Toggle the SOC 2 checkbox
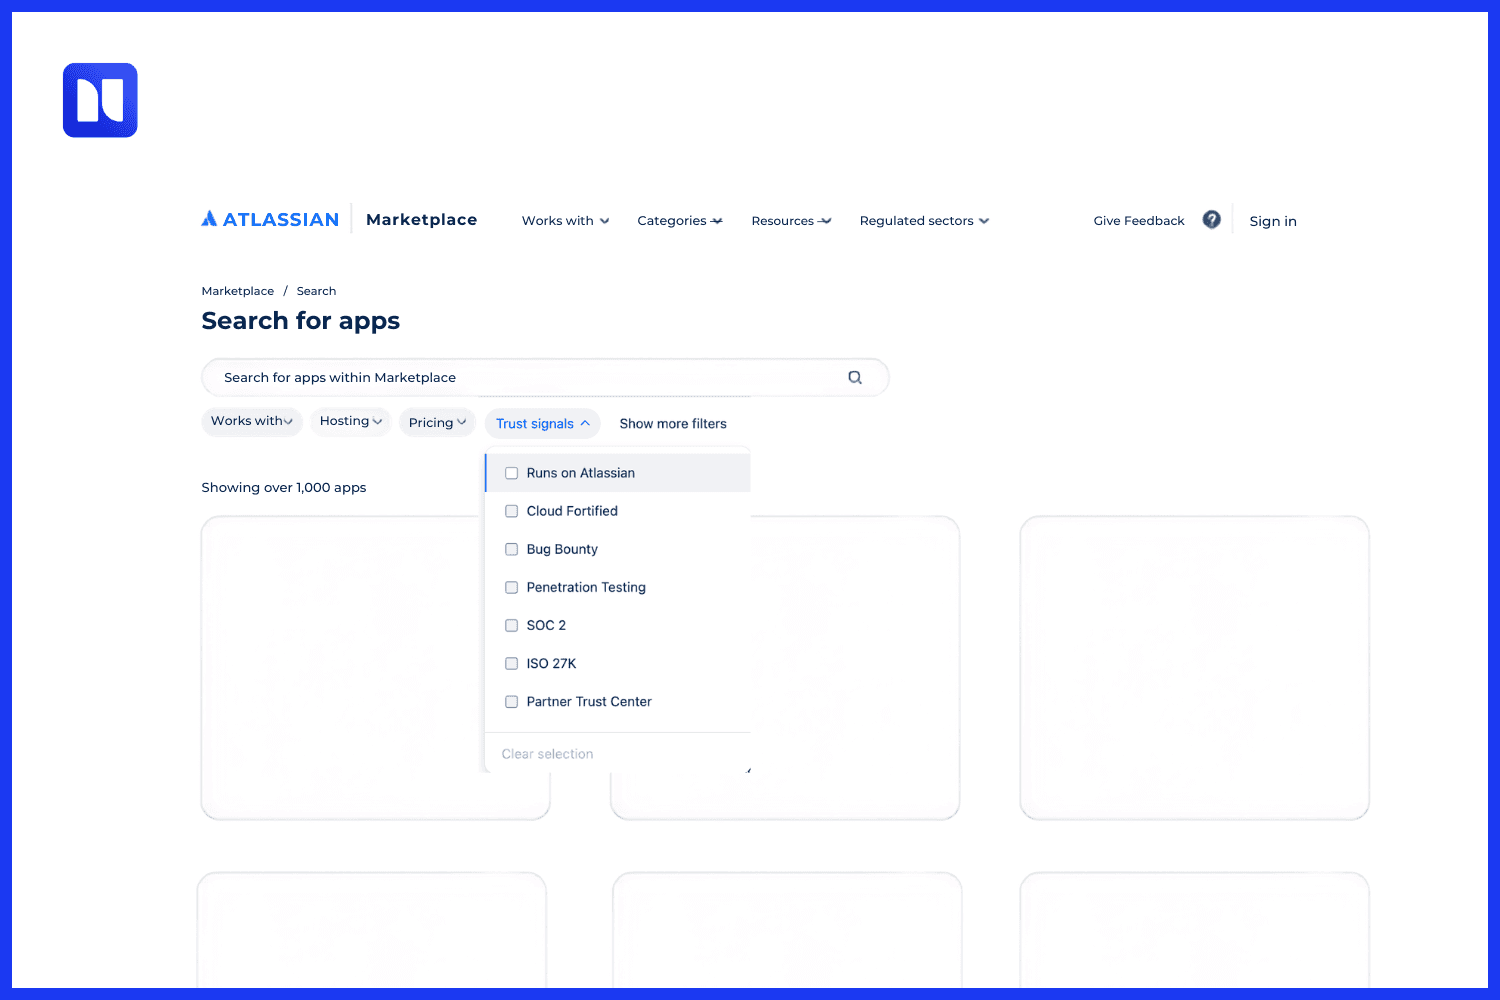This screenshot has width=1500, height=1000. 511,625
